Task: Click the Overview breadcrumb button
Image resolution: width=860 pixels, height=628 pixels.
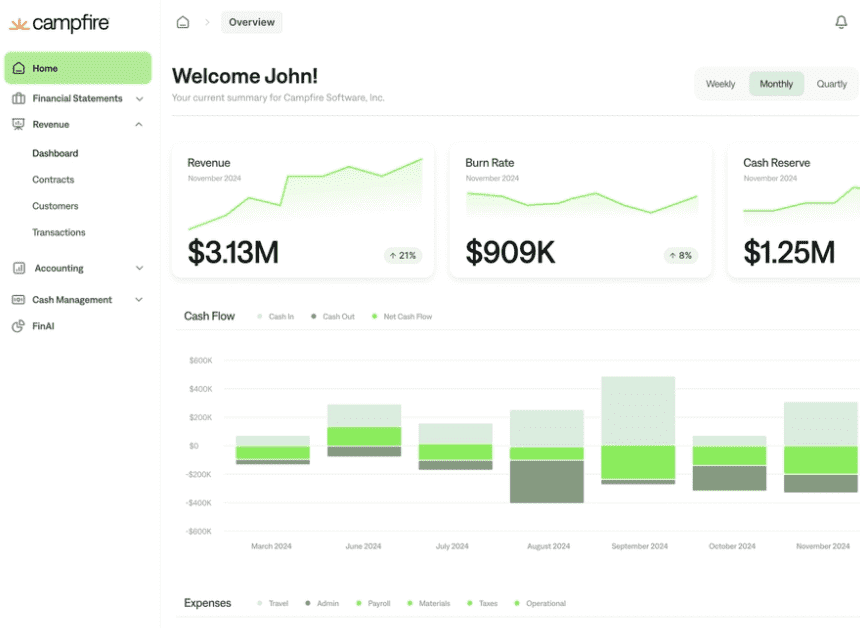Action: [251, 22]
